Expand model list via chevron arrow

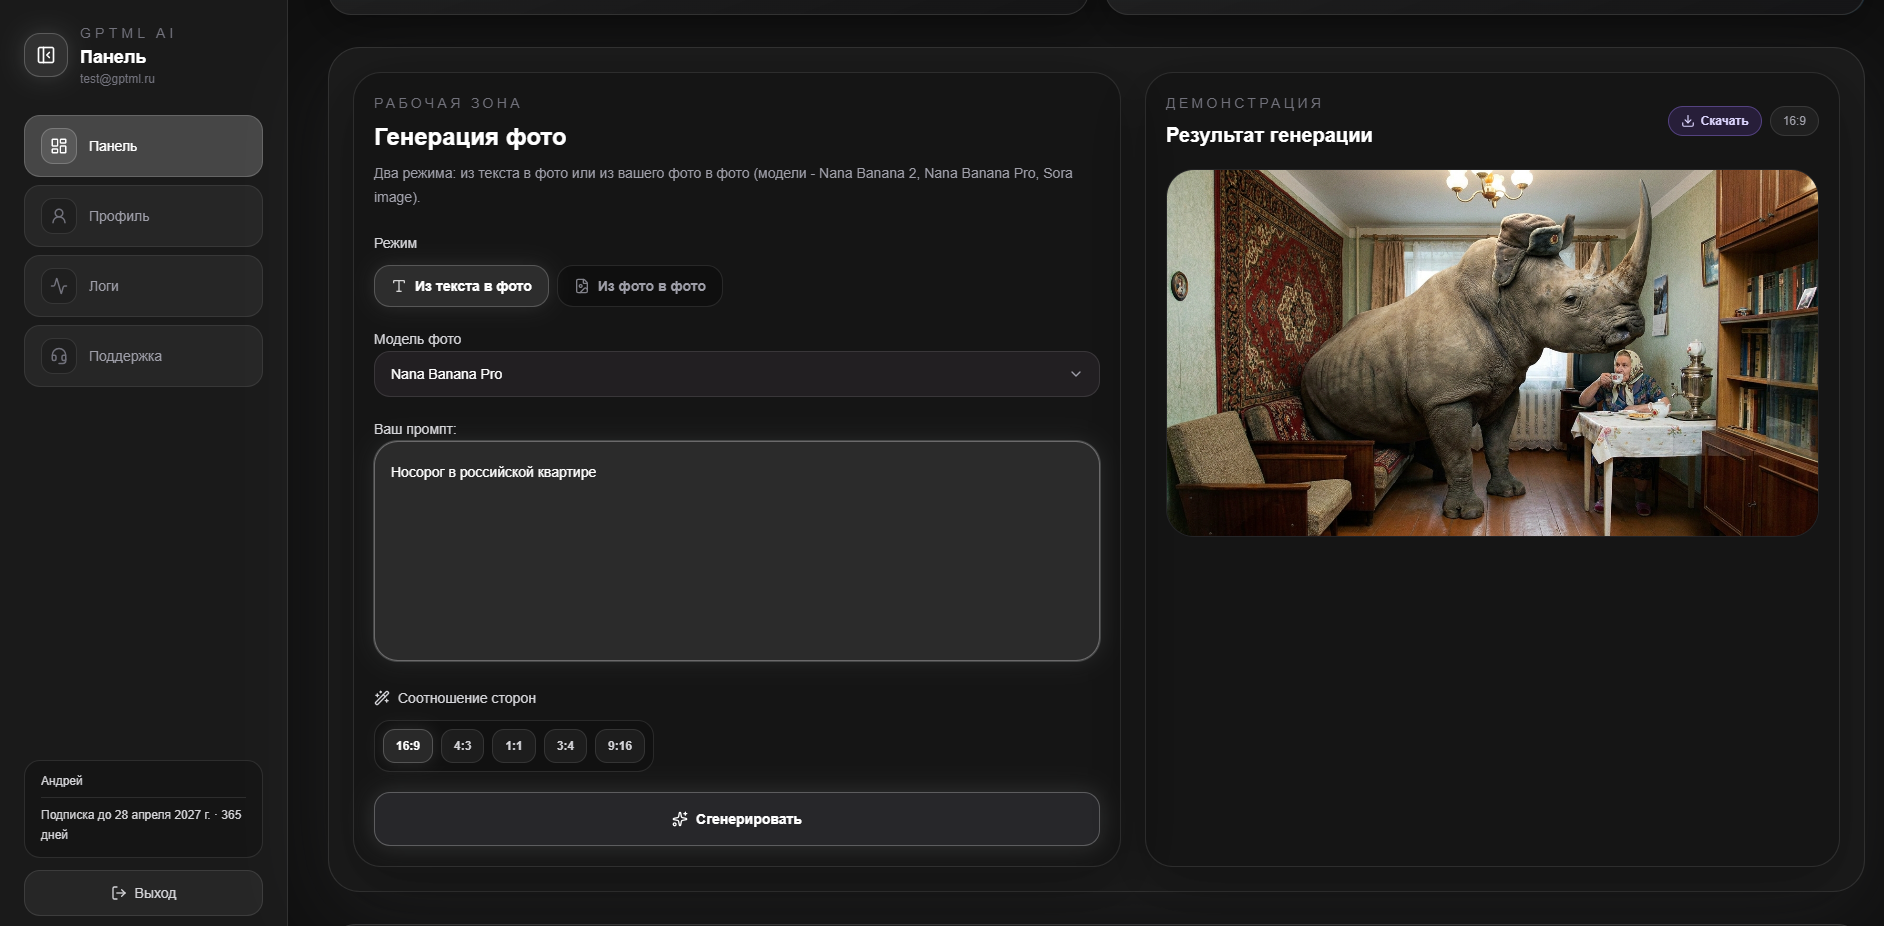1076,374
